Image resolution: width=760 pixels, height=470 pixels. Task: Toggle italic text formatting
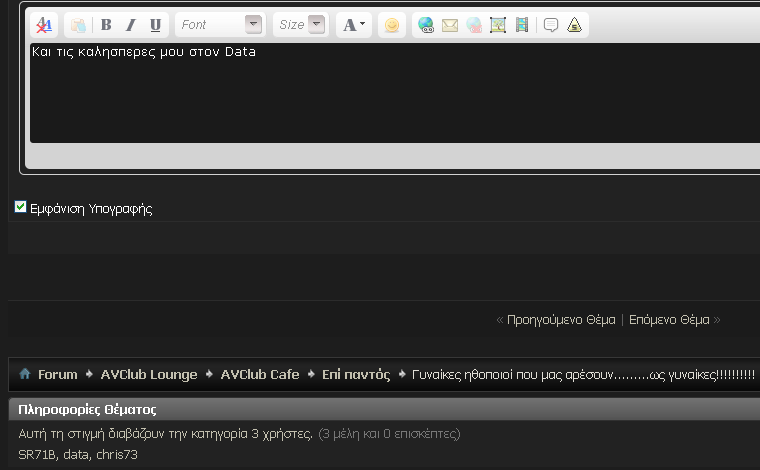[x=130, y=25]
